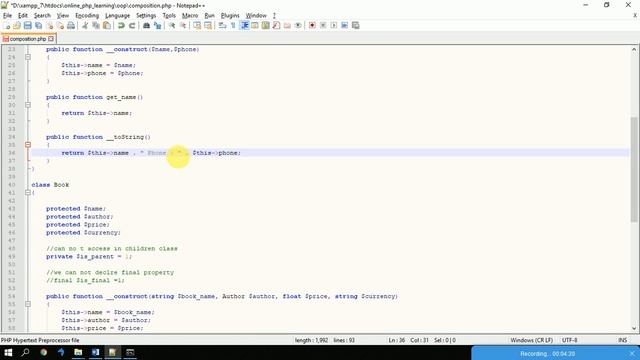Select the composition.php tab
Image resolution: width=640 pixels, height=360 pixels.
coord(28,39)
